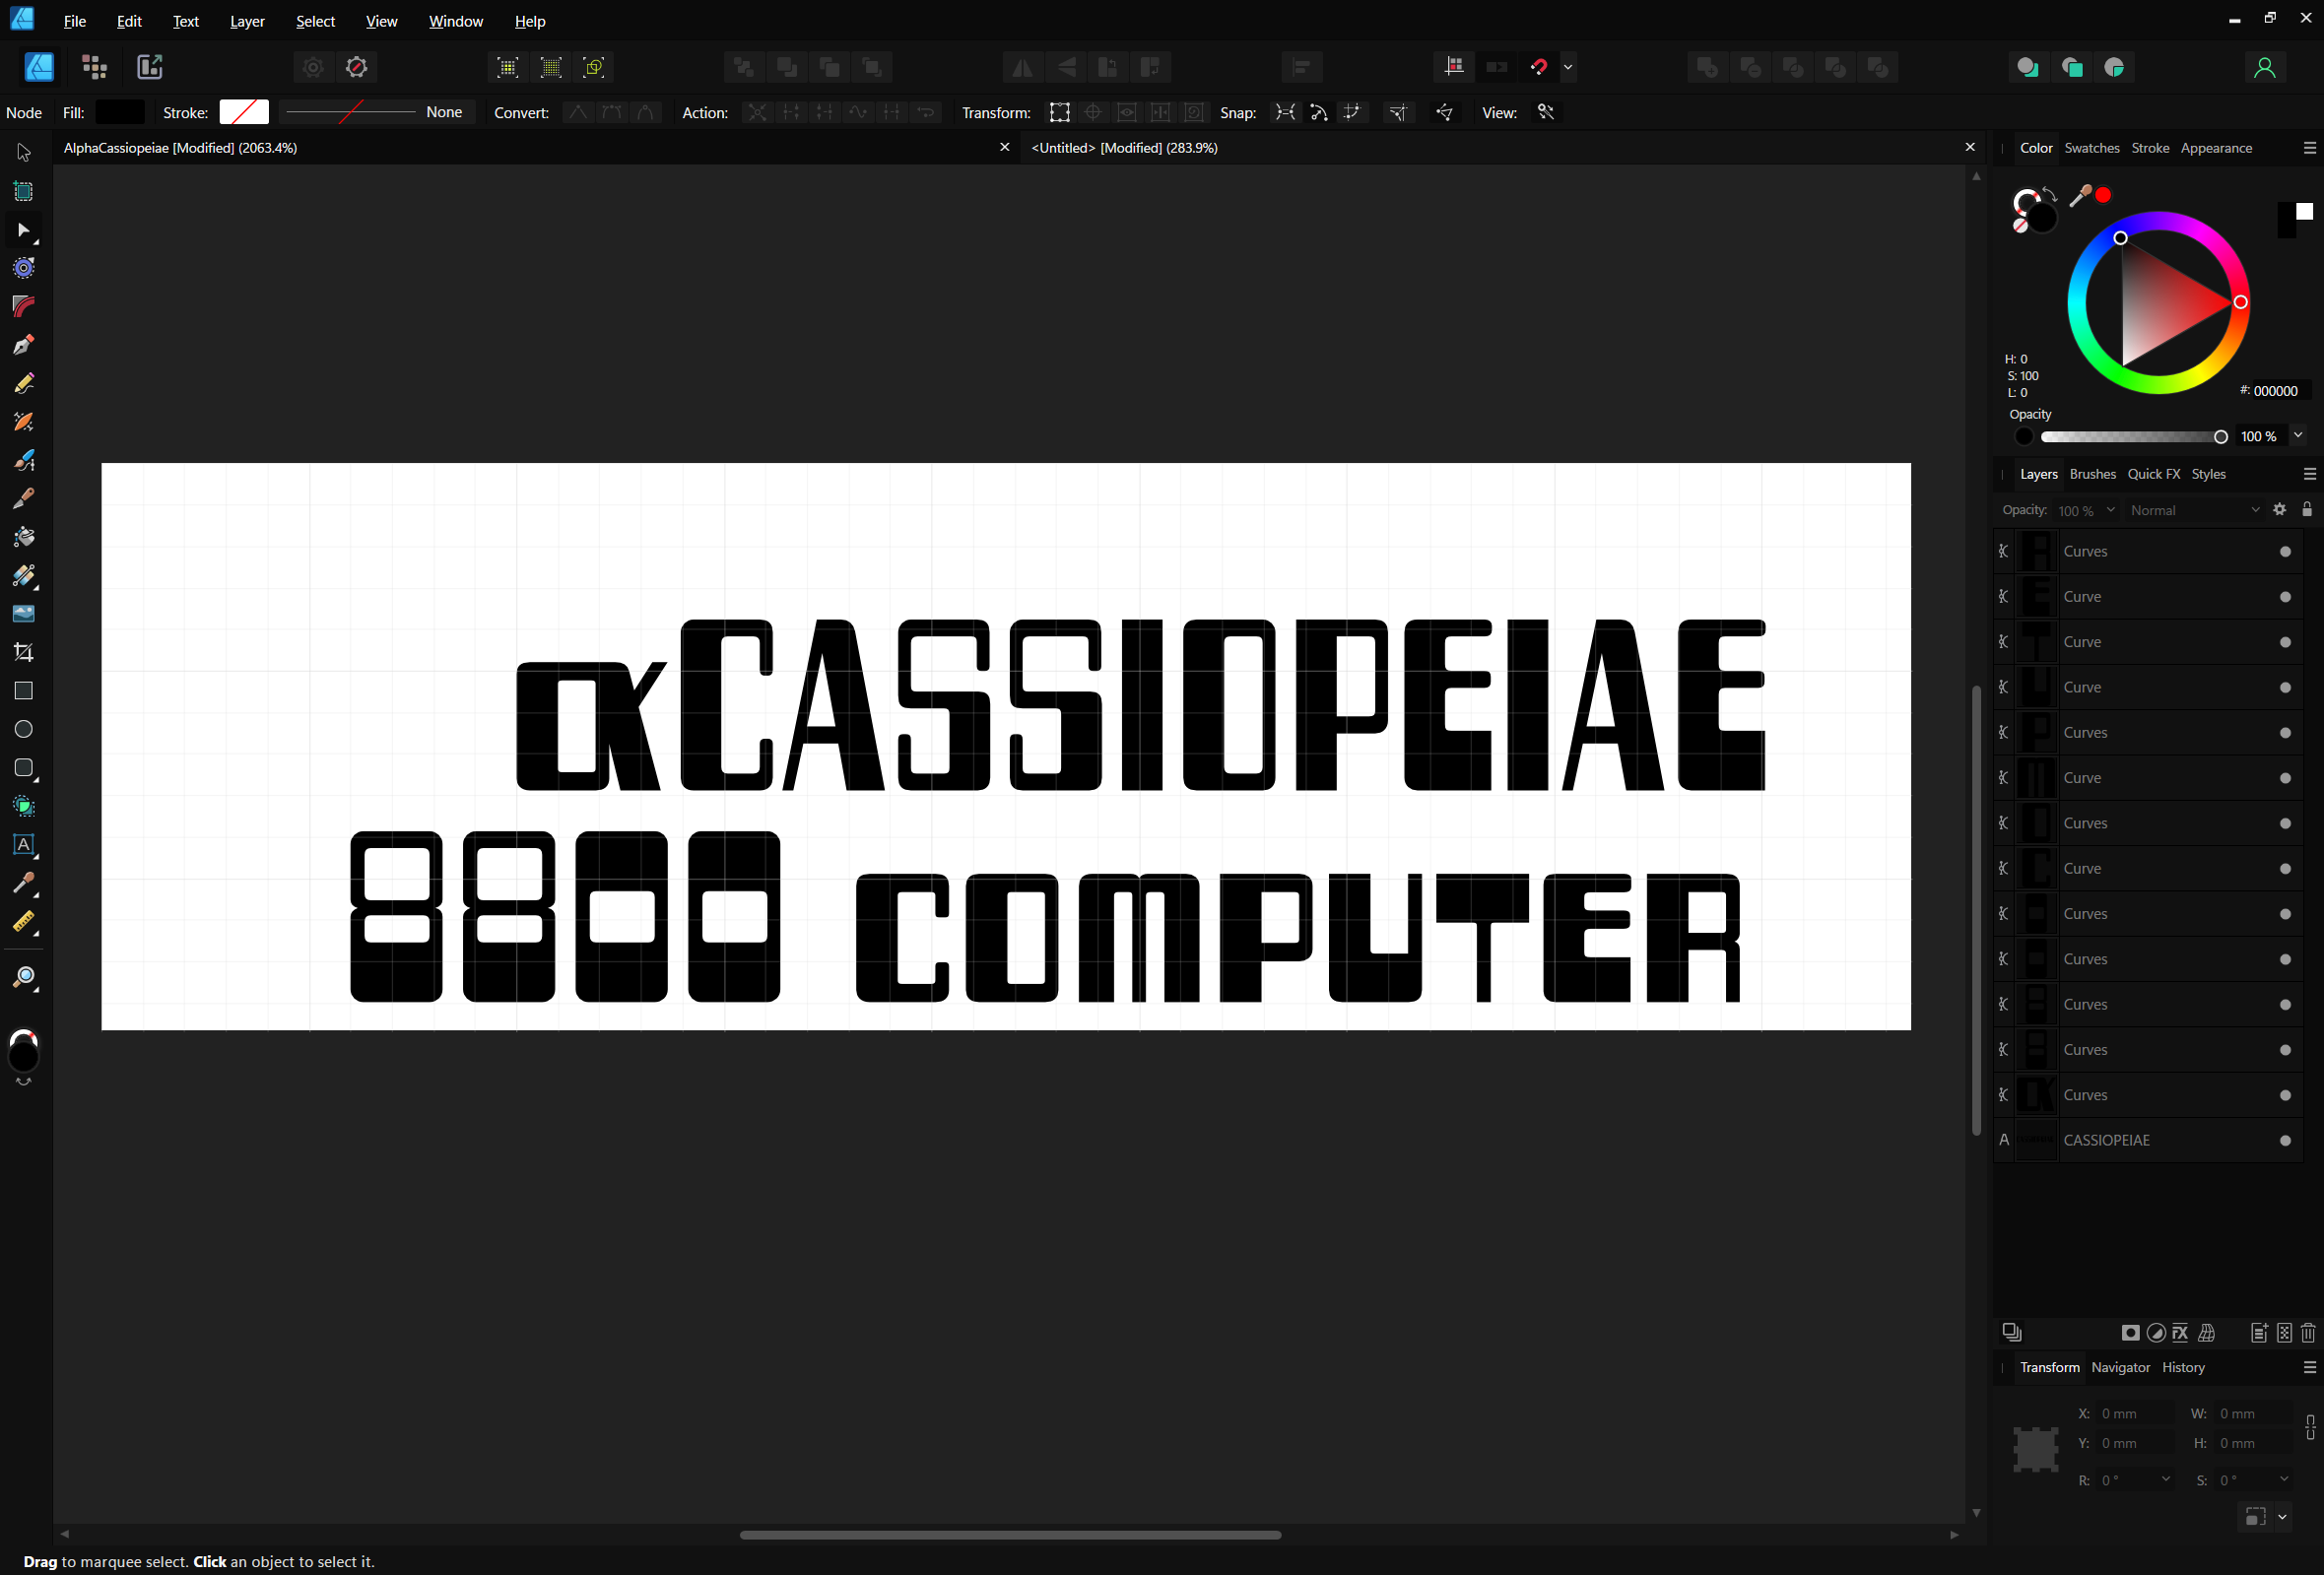Select the Crop tool

tap(23, 652)
